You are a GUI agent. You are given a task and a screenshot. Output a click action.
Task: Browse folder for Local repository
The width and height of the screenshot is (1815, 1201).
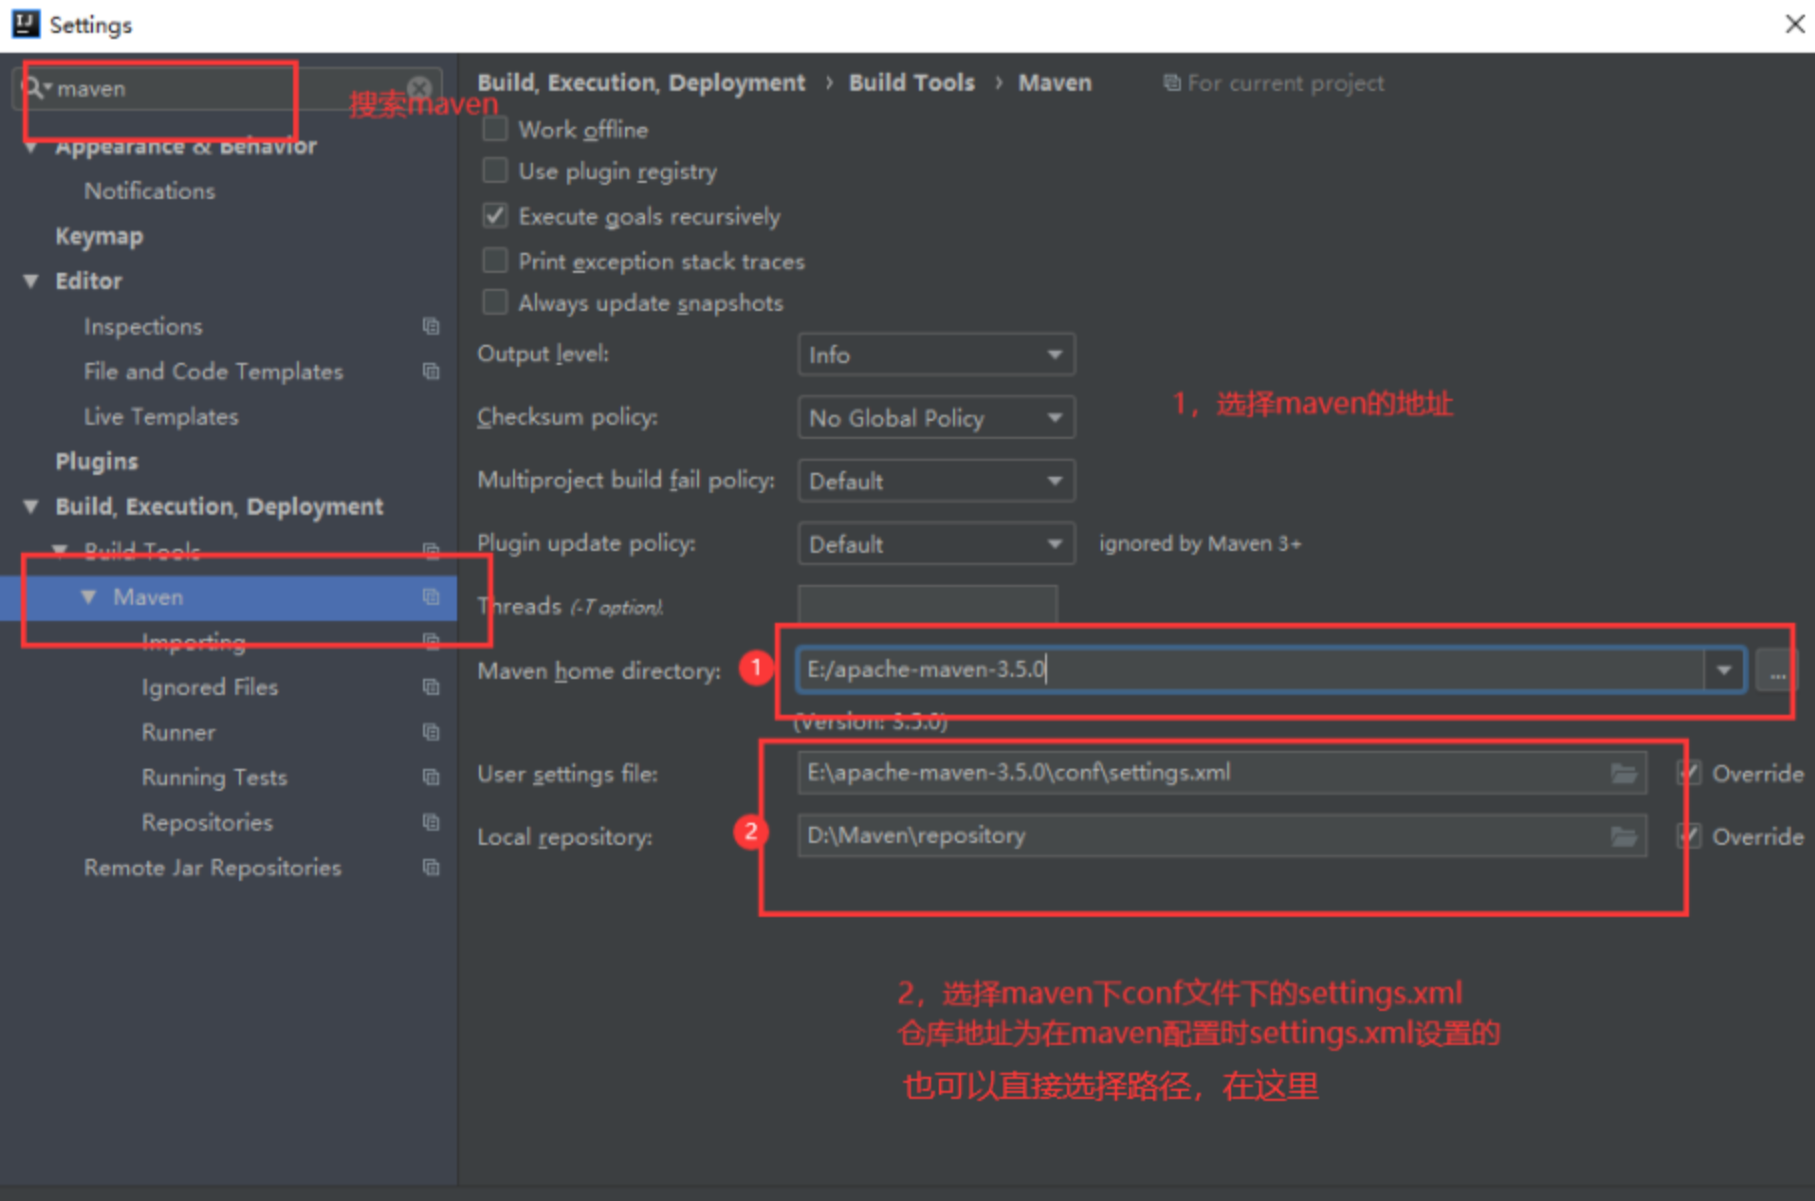click(1624, 836)
